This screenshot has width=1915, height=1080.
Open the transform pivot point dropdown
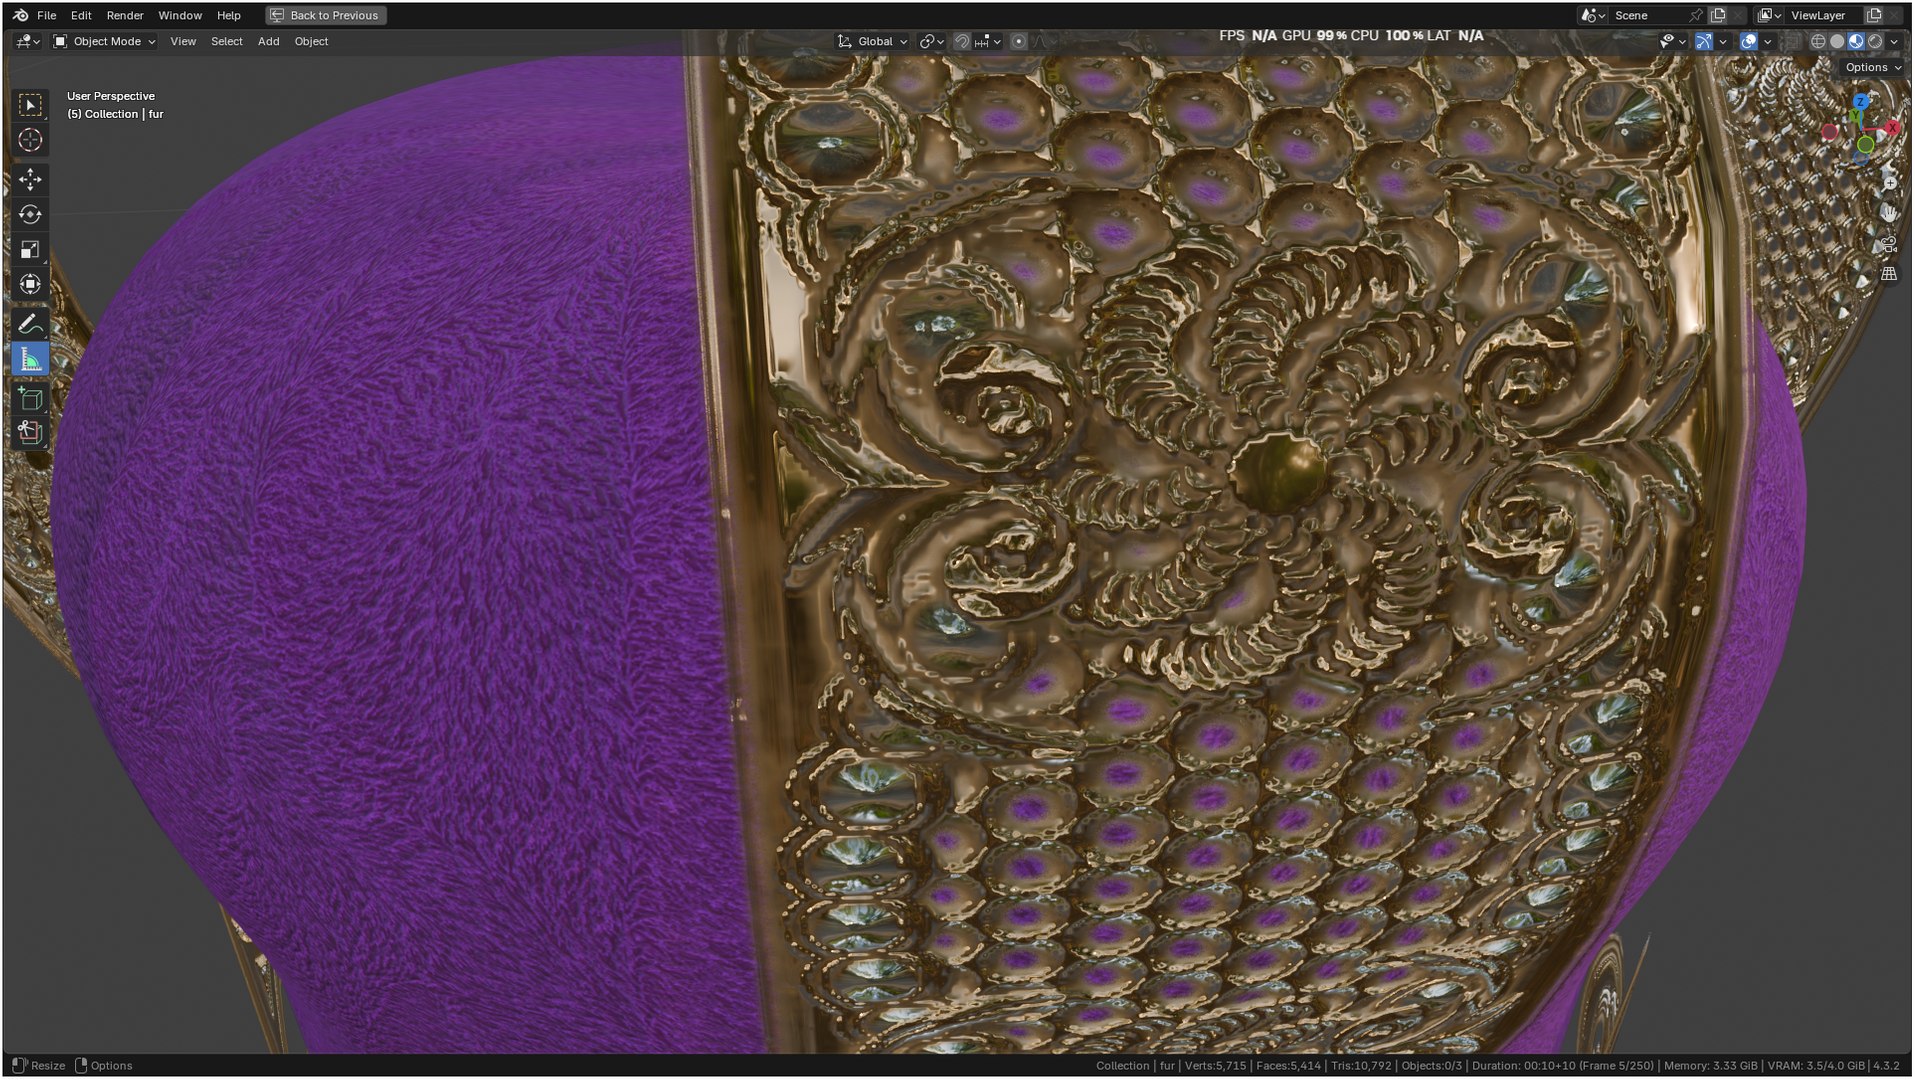(x=931, y=41)
